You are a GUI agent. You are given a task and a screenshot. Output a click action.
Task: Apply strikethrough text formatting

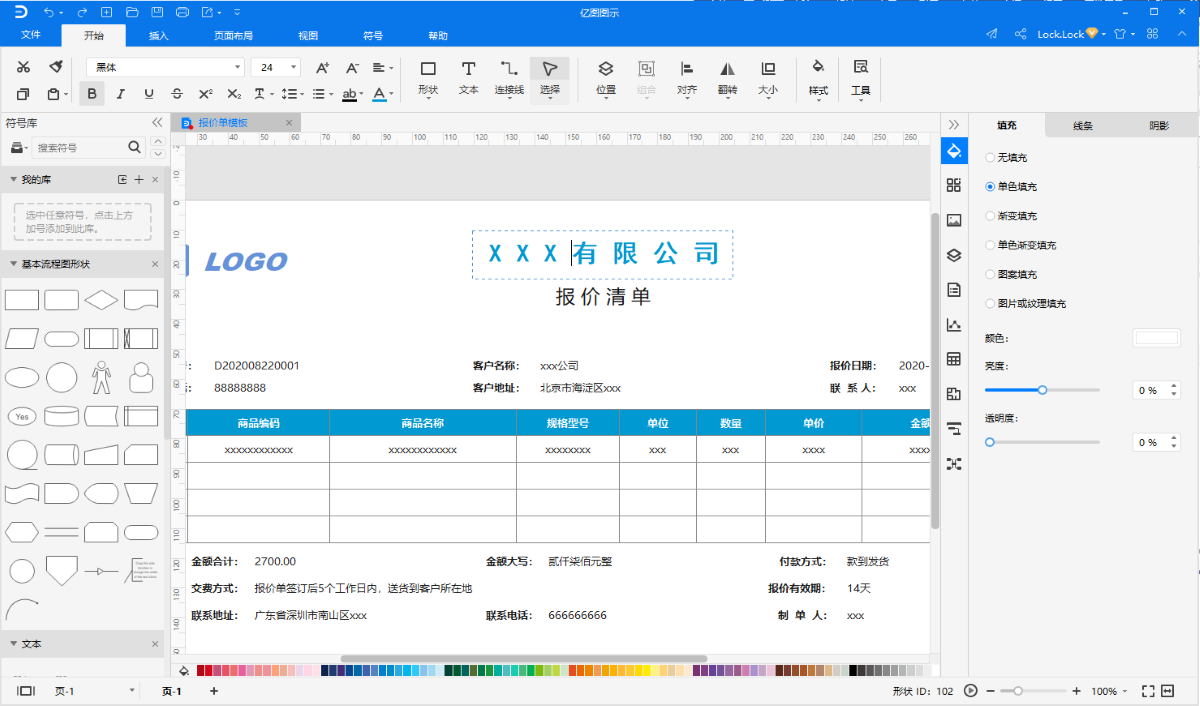pyautogui.click(x=177, y=94)
